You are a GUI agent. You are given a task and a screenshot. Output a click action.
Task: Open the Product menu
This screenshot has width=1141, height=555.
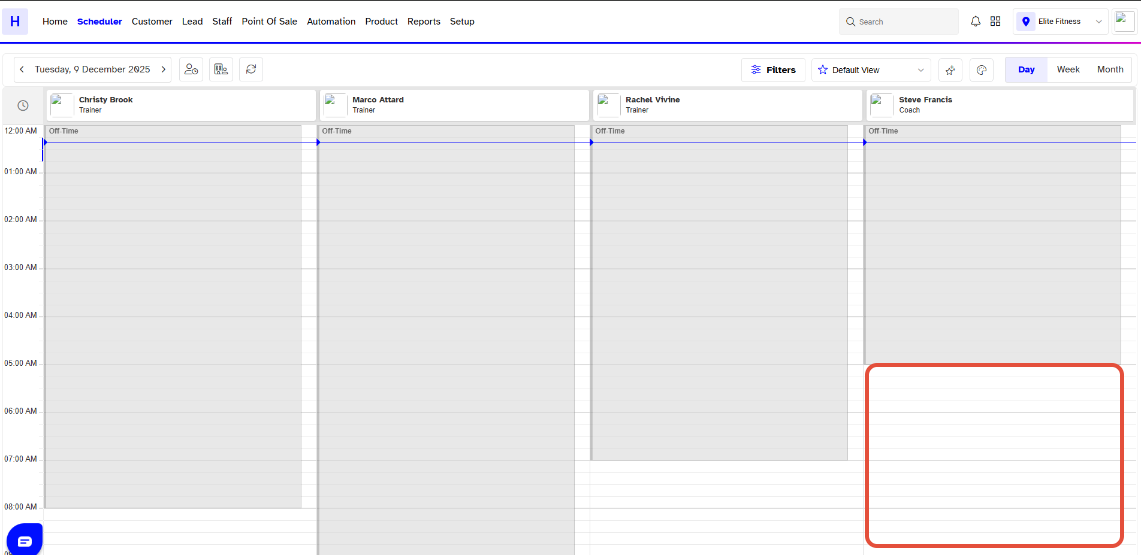click(381, 22)
